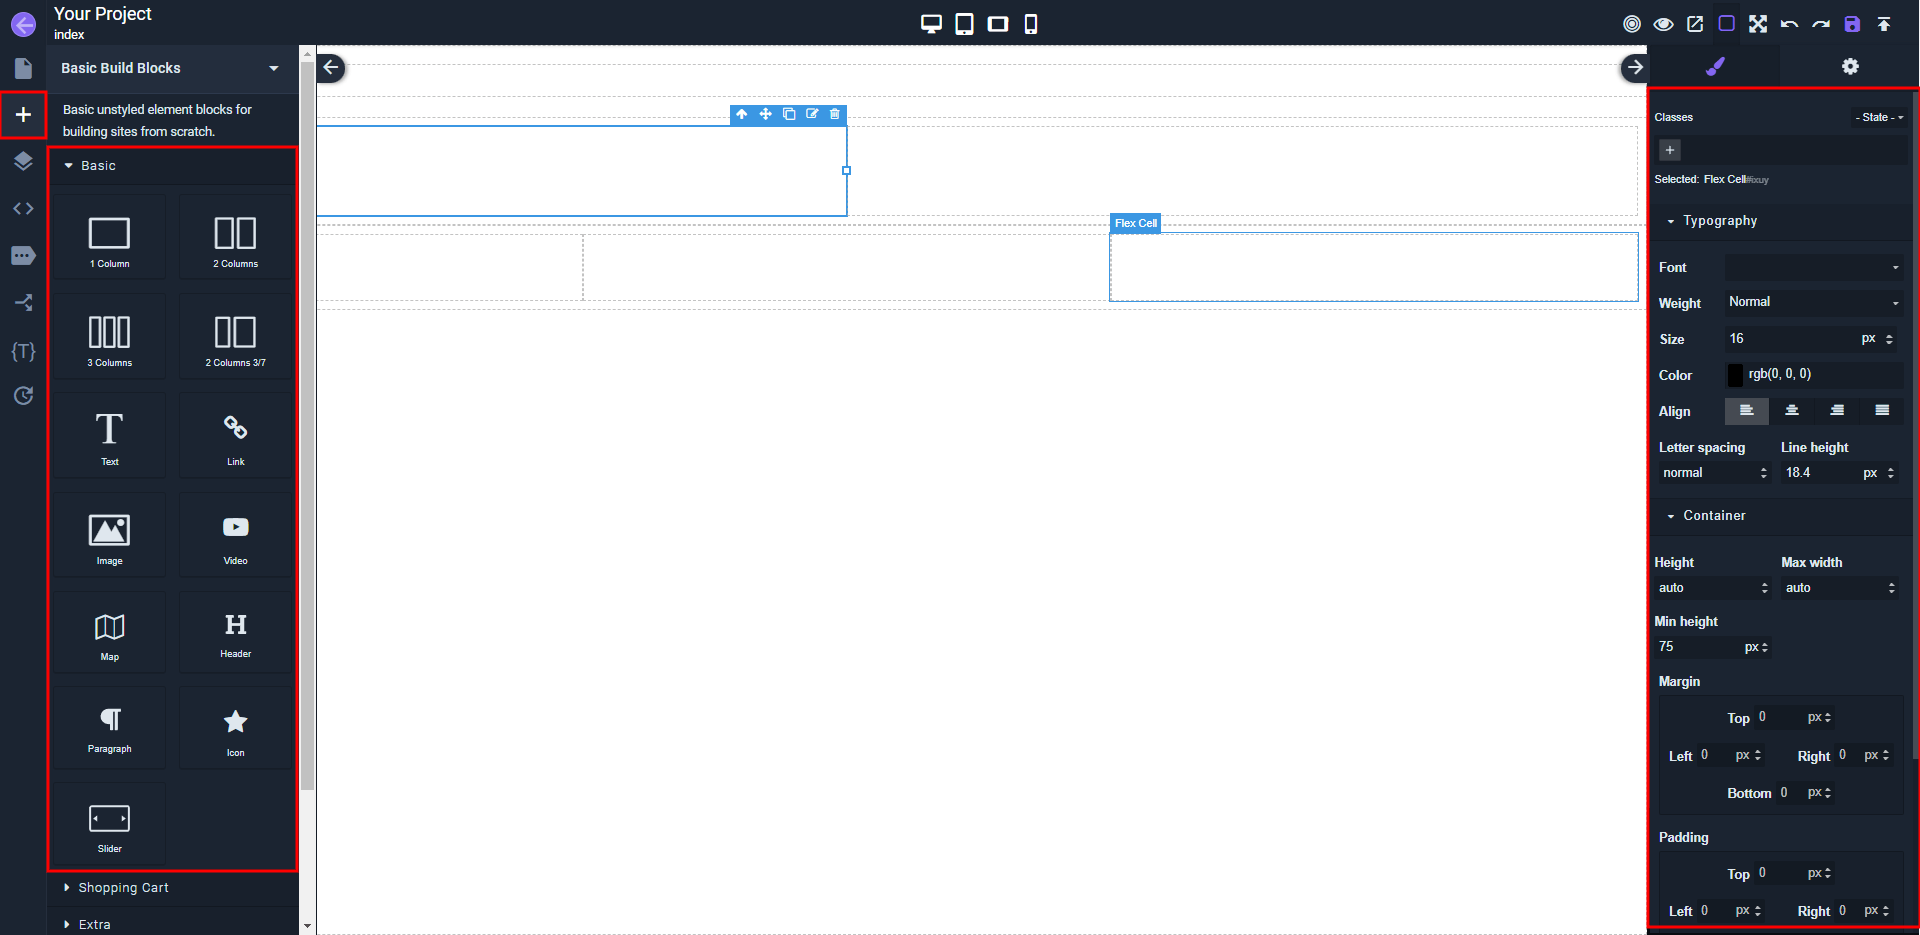1920x935 pixels.
Task: Select the Text element block
Action: click(109, 435)
